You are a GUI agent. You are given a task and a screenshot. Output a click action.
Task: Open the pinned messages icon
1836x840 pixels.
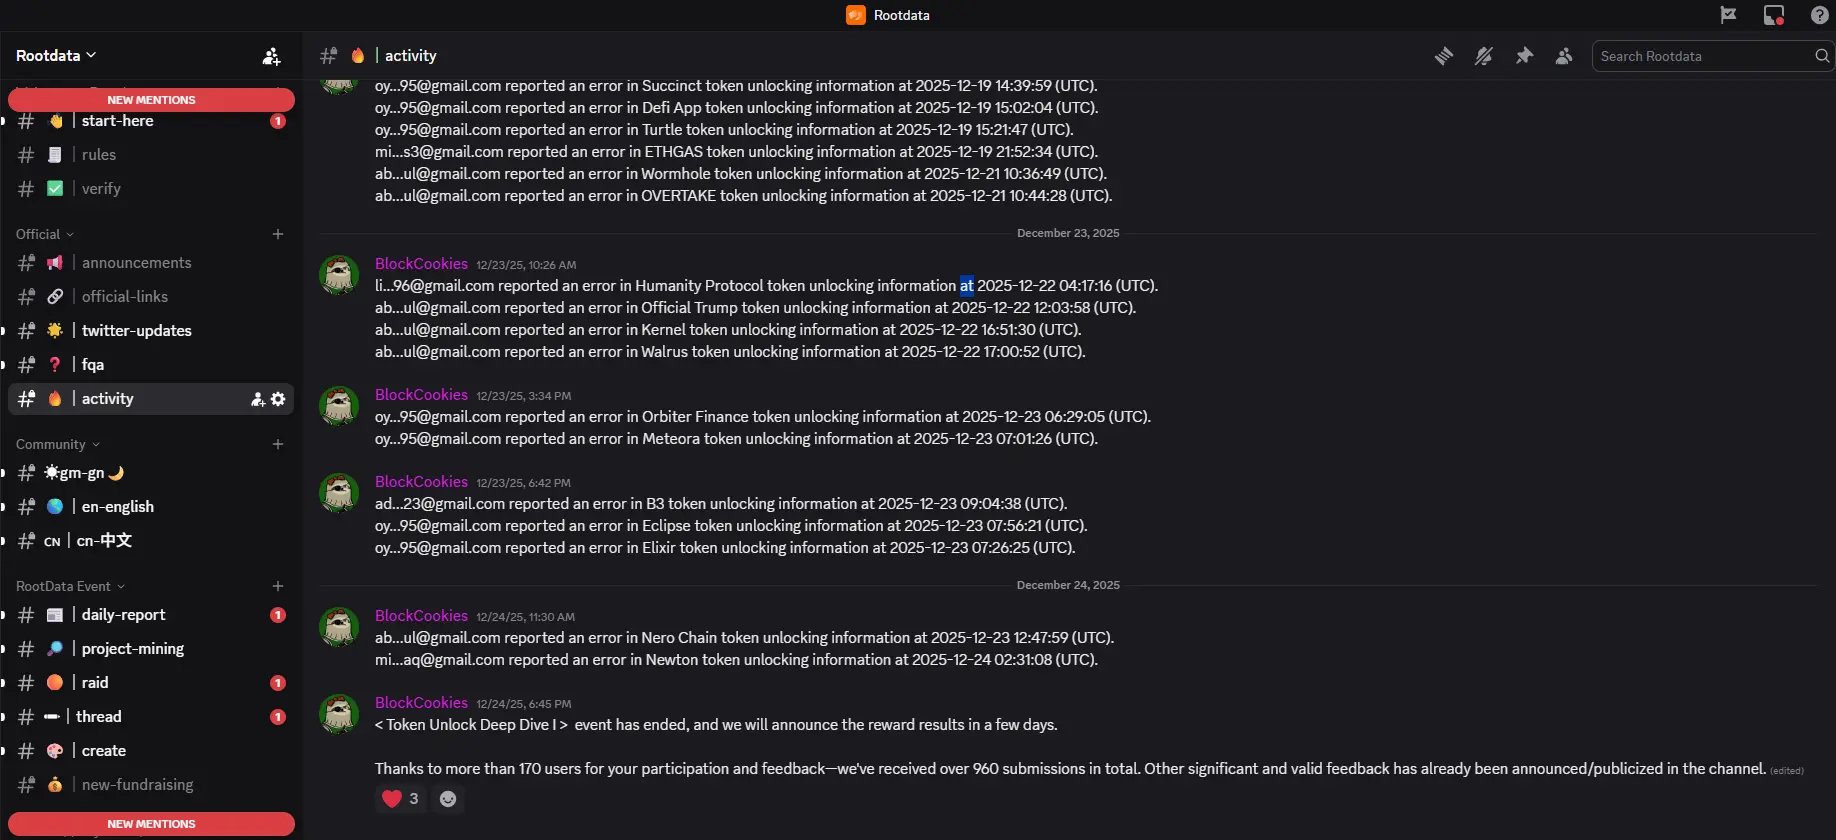click(x=1524, y=56)
